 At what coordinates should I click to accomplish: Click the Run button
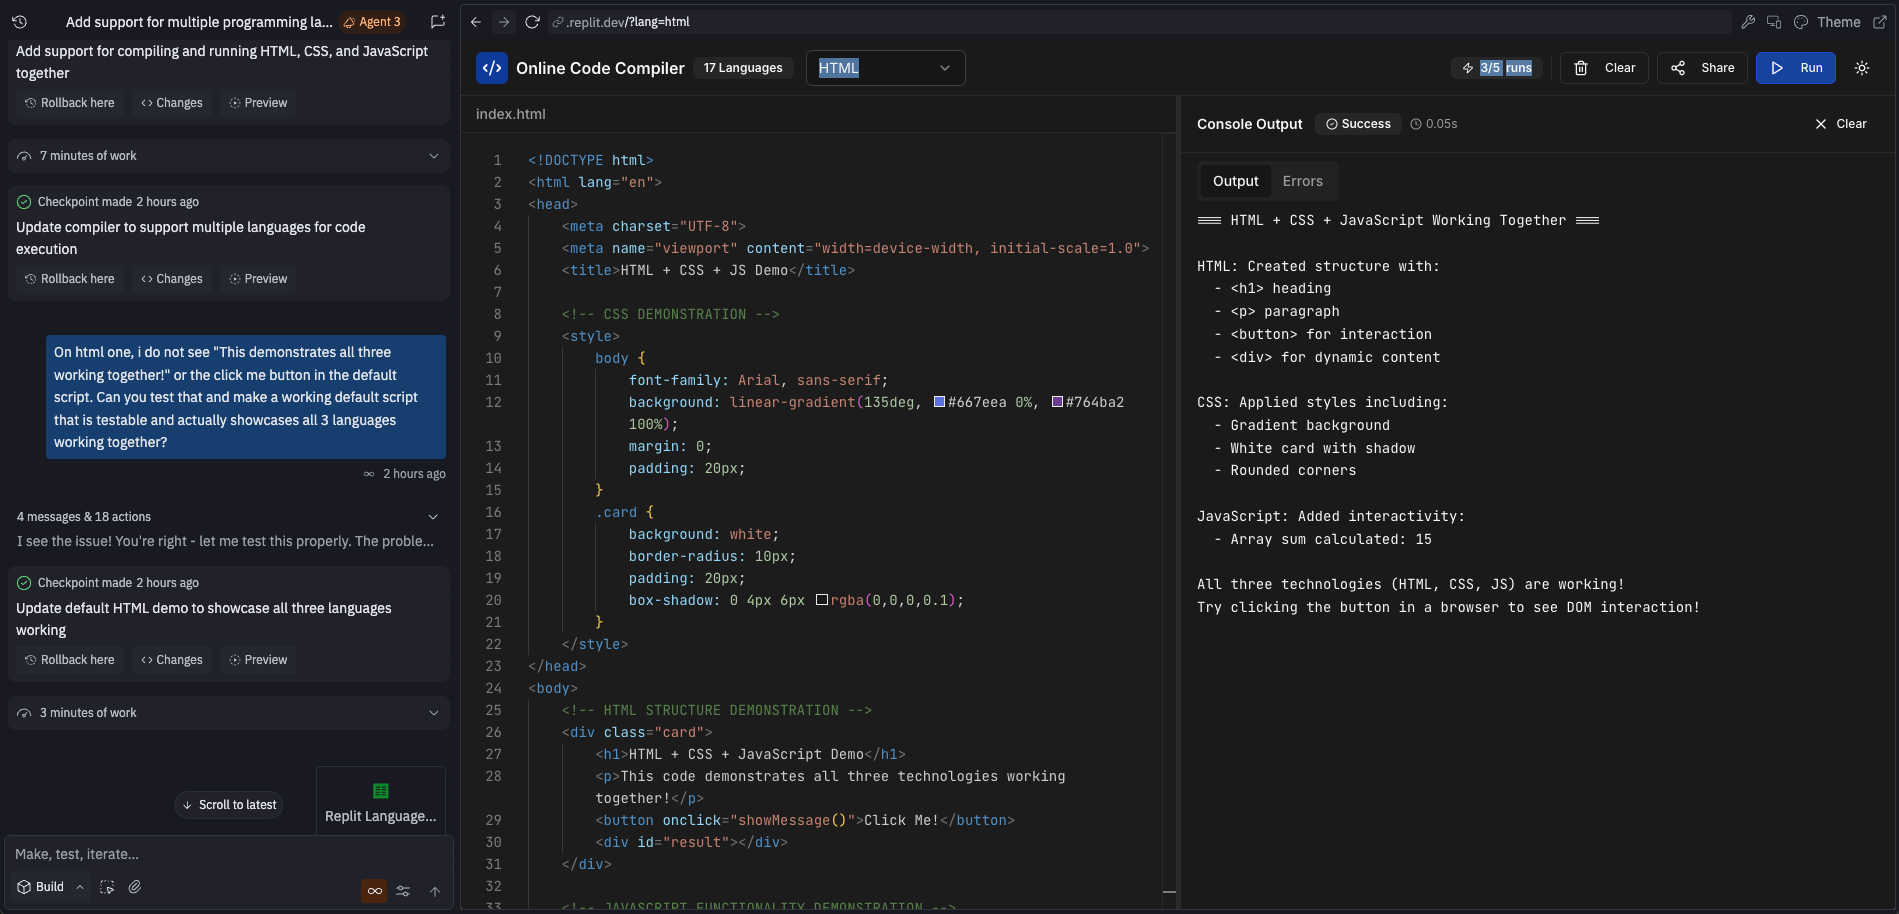(x=1795, y=67)
